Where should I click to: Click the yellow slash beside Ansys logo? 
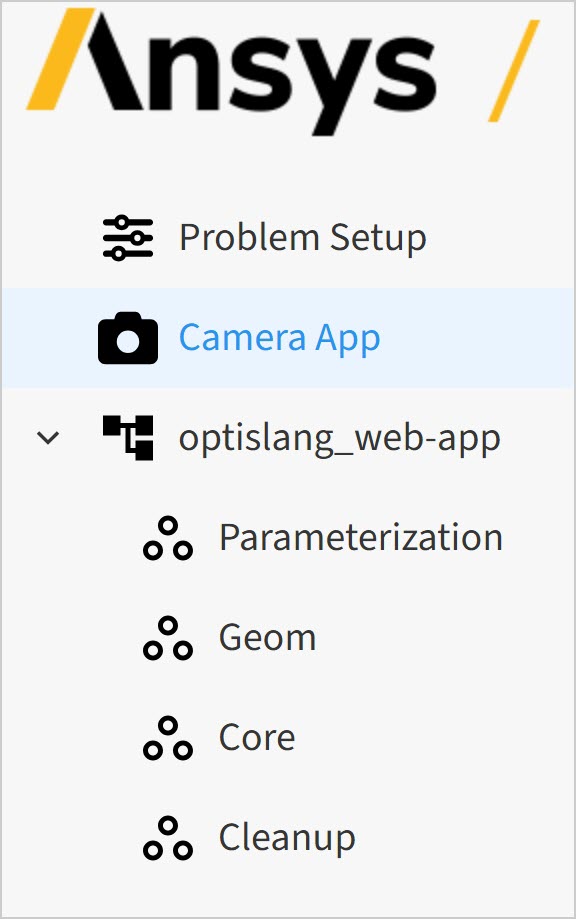coord(513,70)
